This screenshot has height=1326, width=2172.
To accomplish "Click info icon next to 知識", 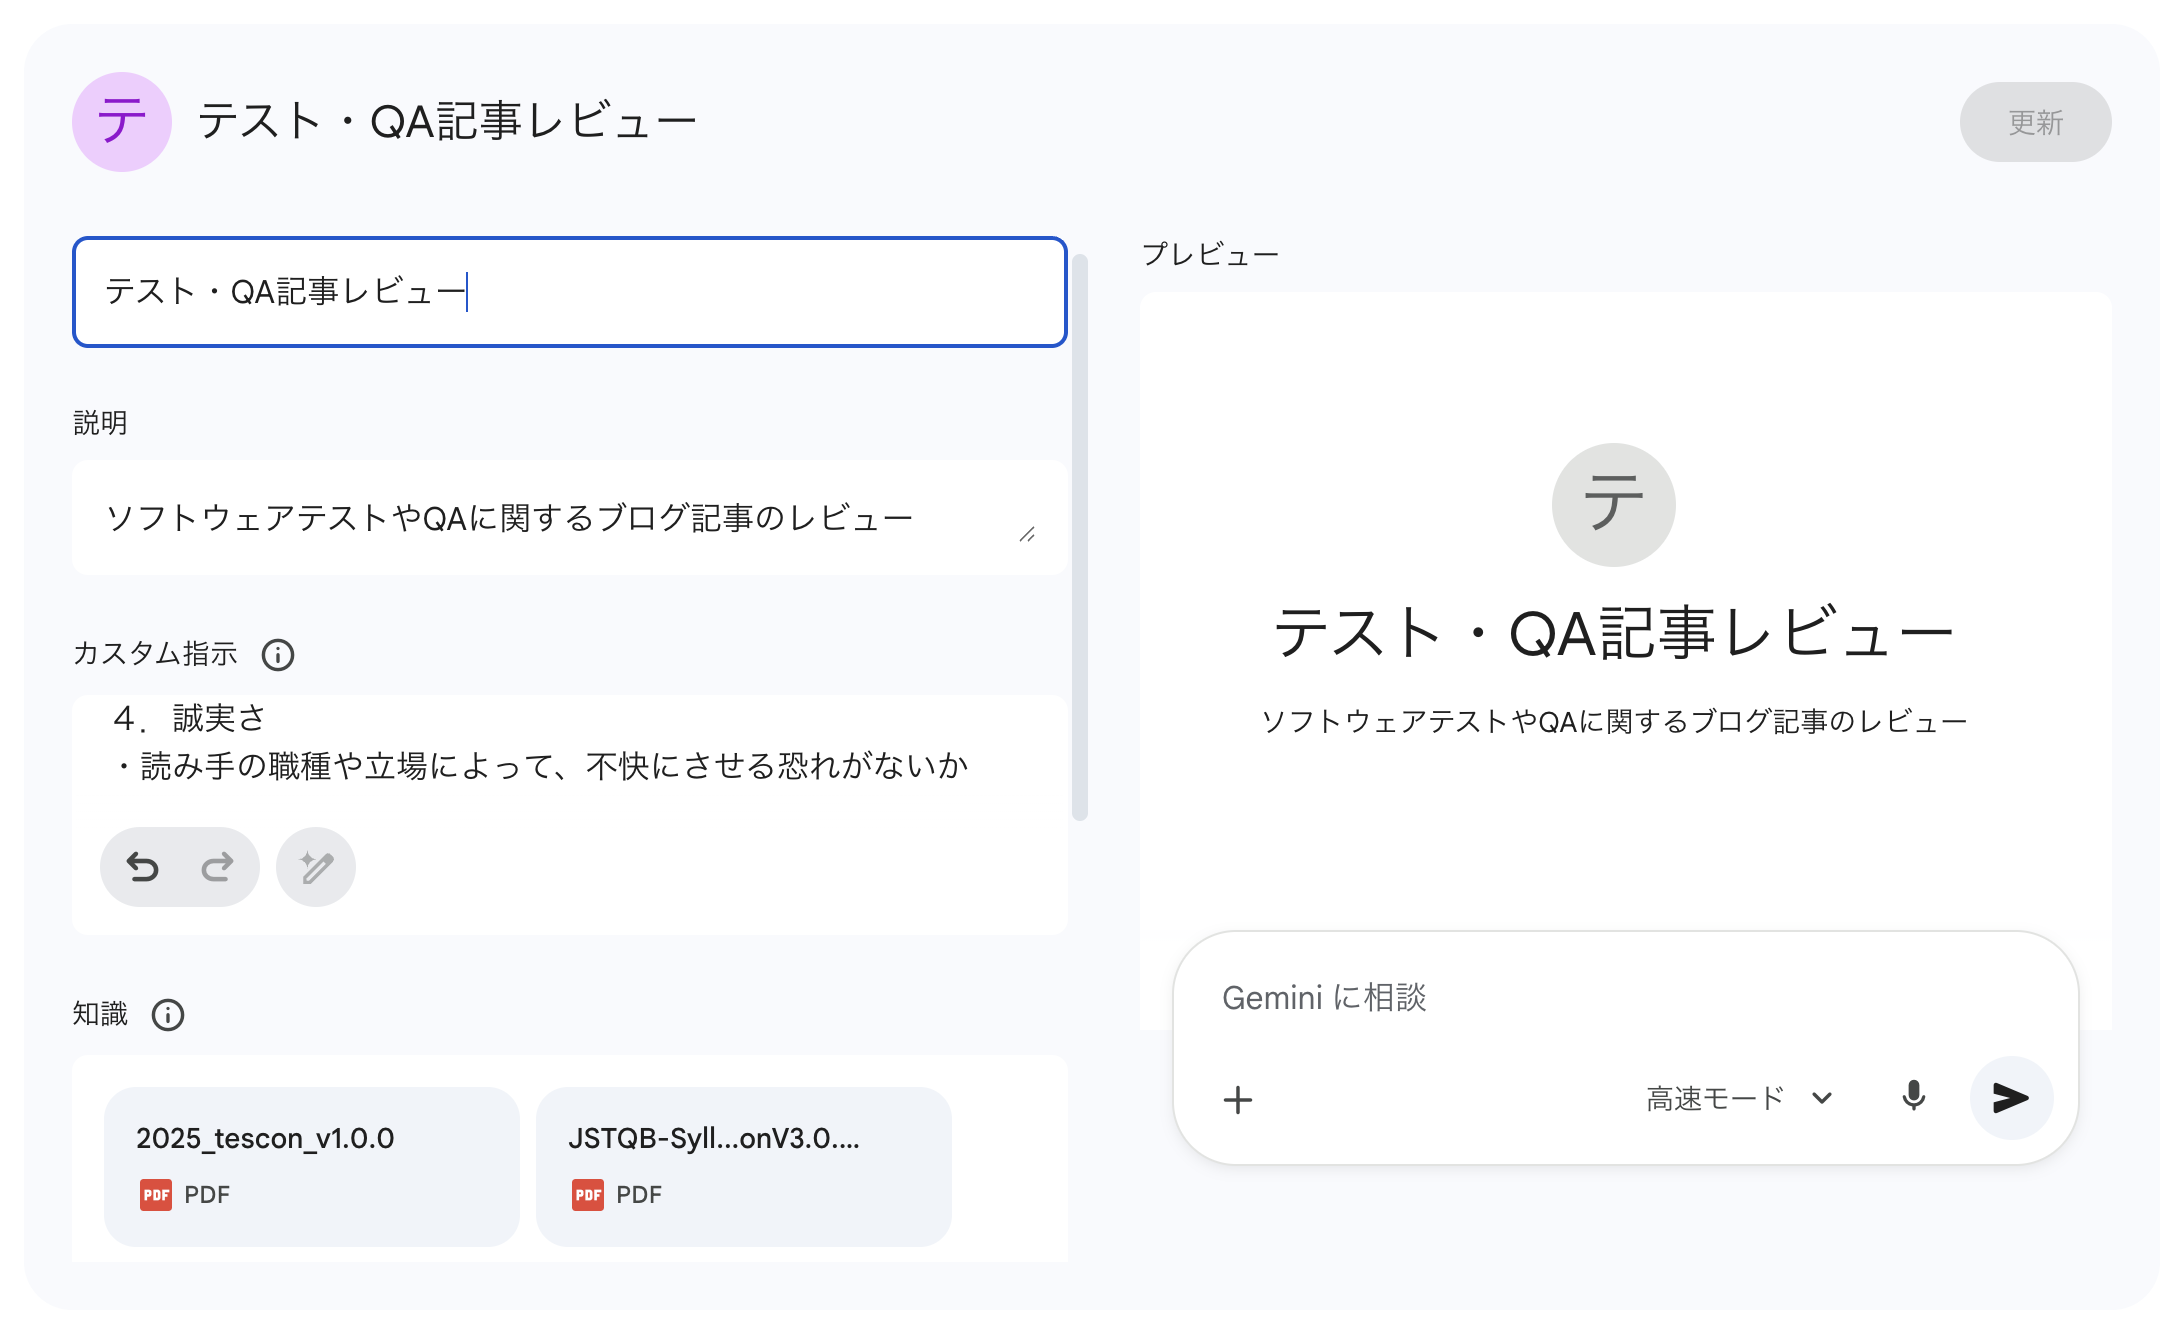I will pos(168,1015).
